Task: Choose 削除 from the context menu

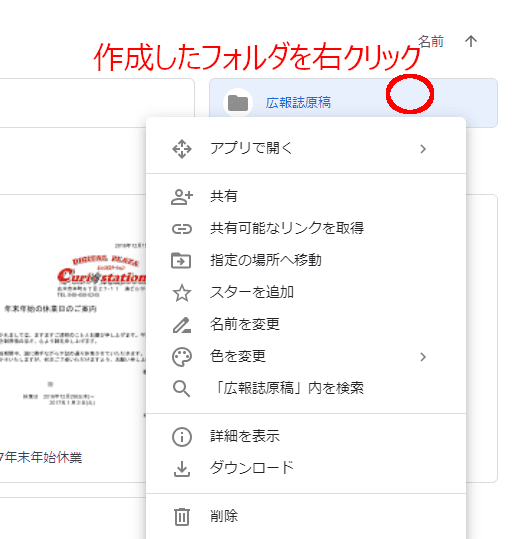Action: click(x=306, y=516)
